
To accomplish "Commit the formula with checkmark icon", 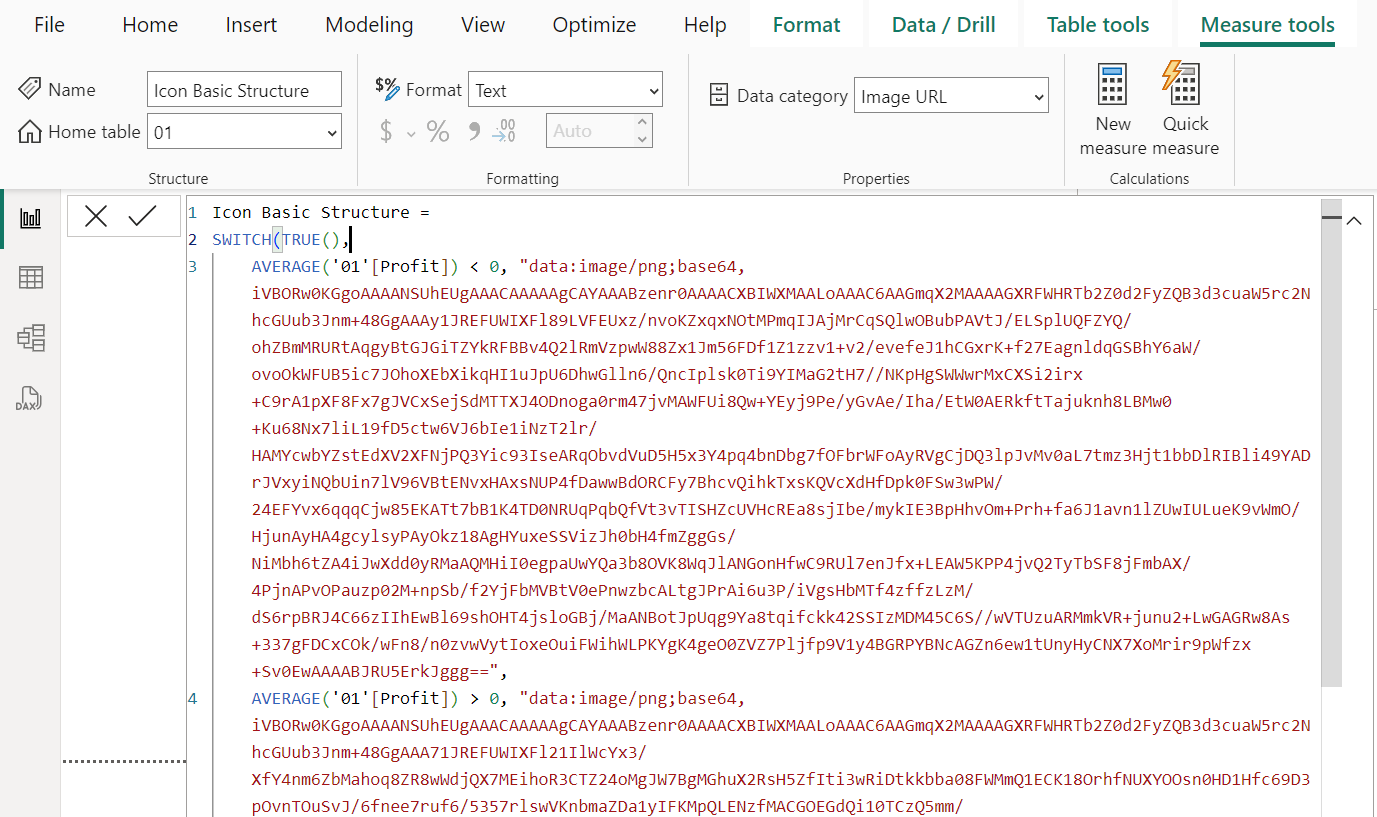I will click(142, 216).
